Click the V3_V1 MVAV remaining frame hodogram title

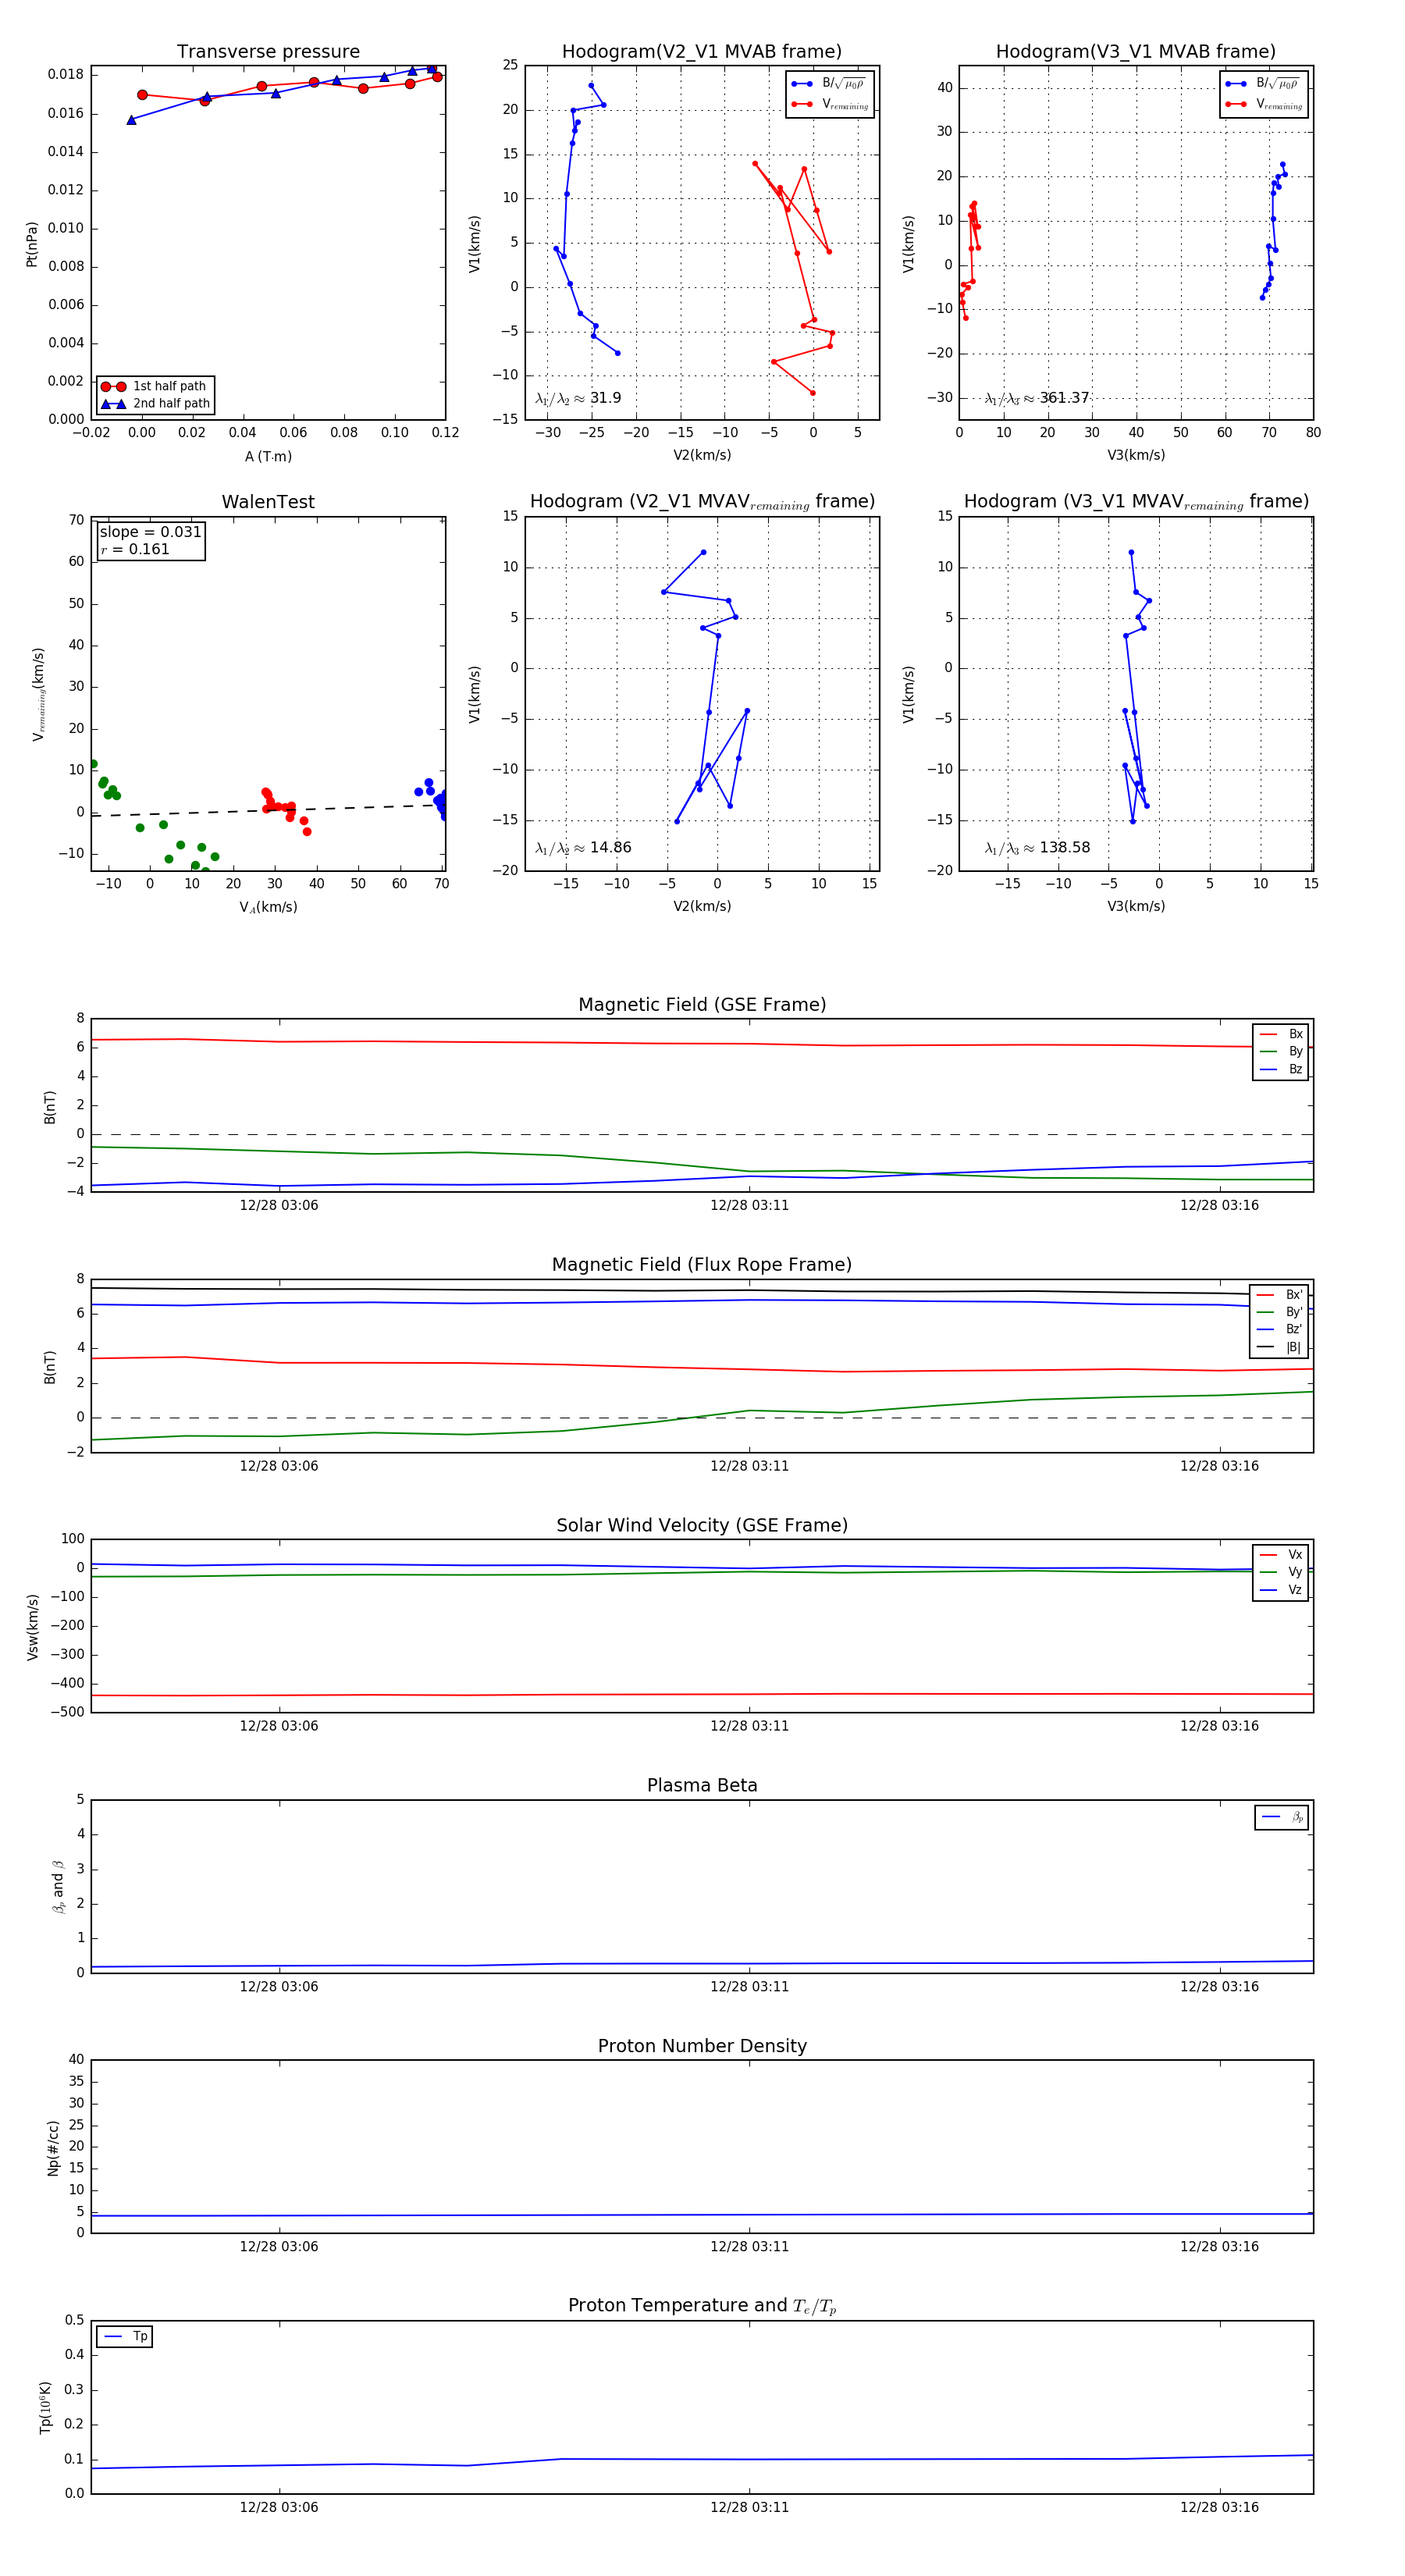pos(1136,502)
